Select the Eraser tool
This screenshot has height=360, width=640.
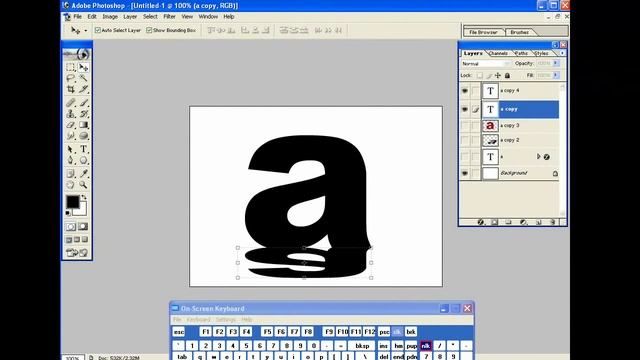(x=71, y=124)
